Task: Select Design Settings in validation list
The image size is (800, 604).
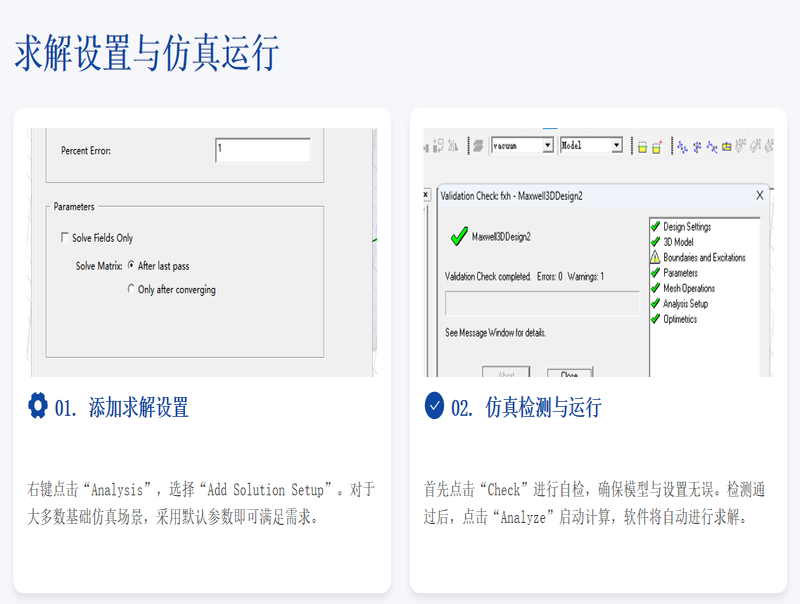Action: (687, 227)
